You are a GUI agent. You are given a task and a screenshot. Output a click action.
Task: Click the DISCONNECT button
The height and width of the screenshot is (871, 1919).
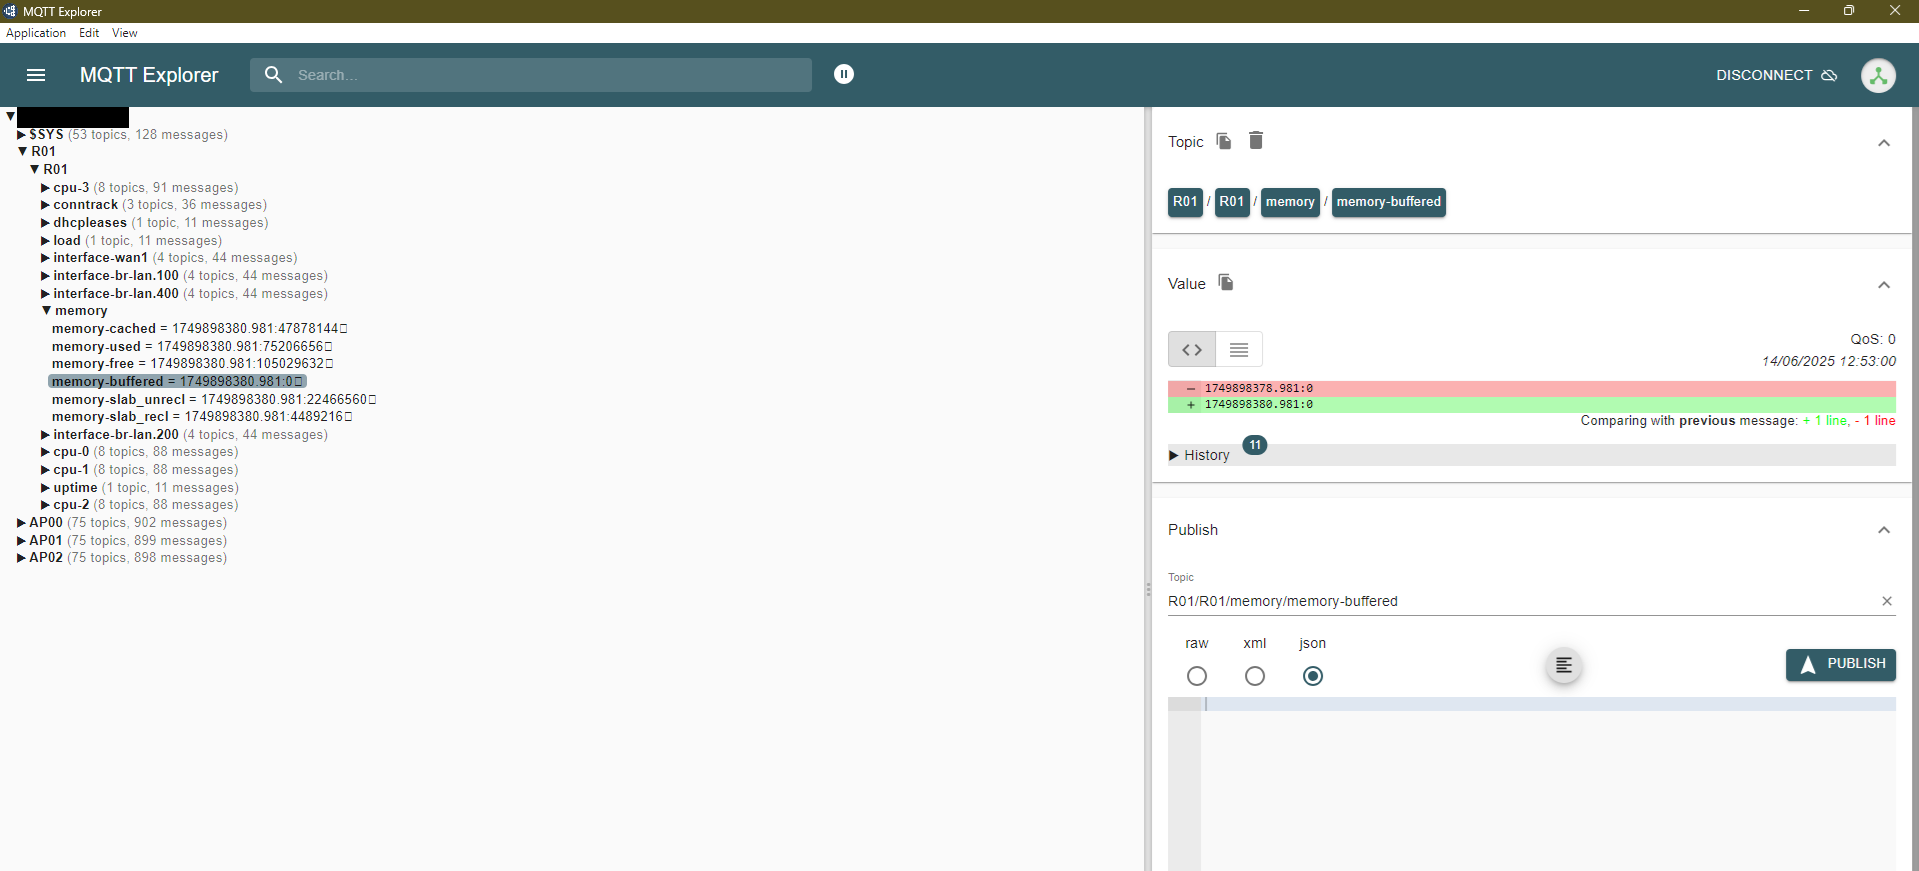pos(1776,75)
